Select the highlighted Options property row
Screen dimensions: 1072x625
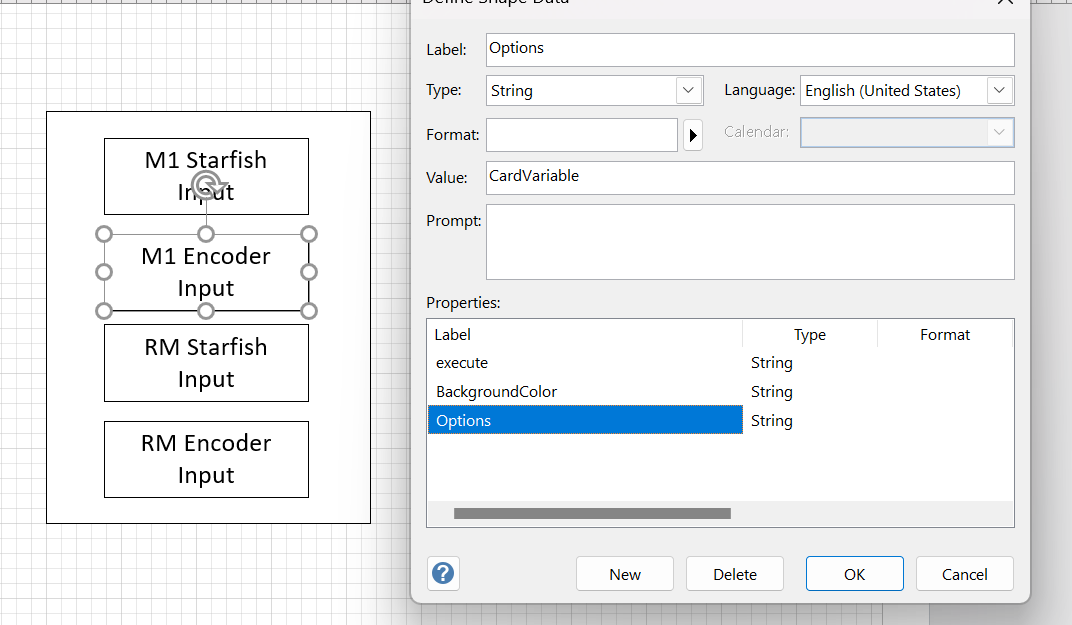coord(584,421)
